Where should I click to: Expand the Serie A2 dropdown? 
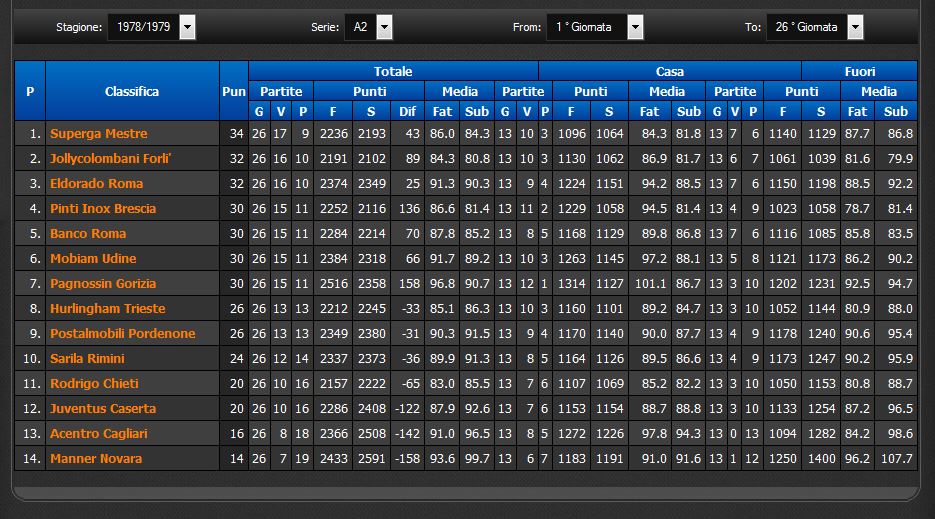(384, 28)
